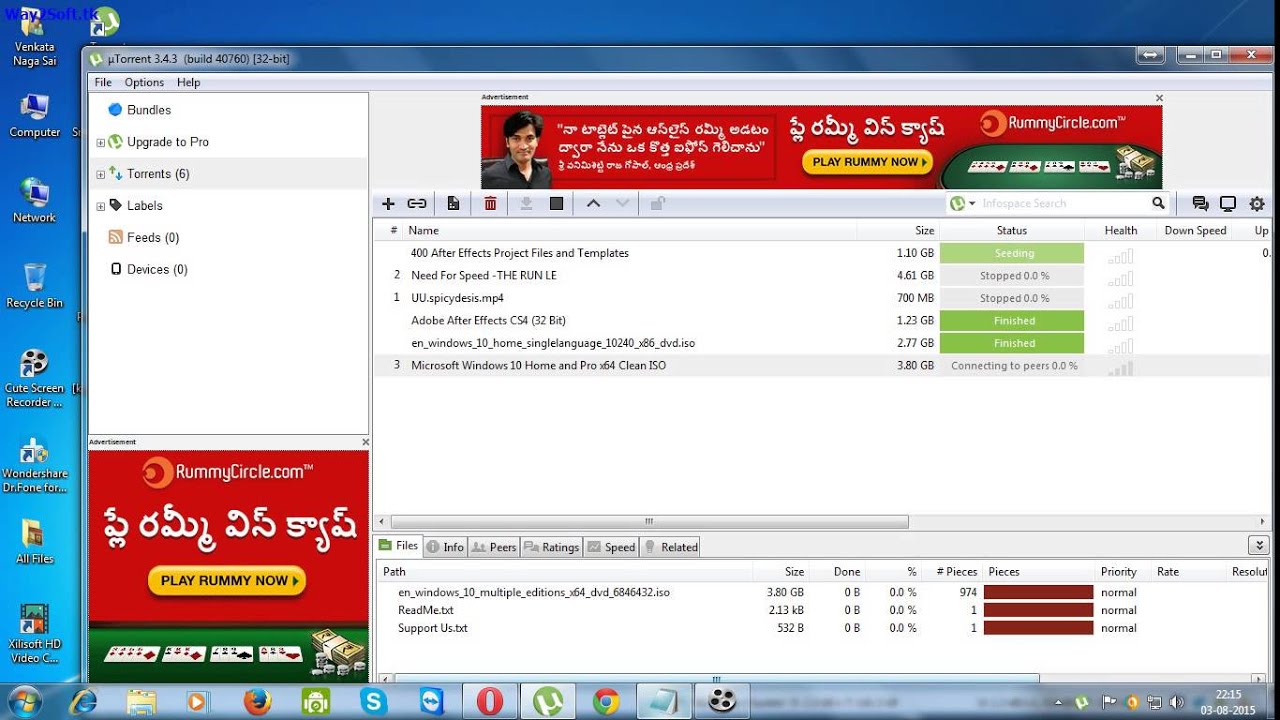Image resolution: width=1280 pixels, height=720 pixels.
Task: Open Feeds (0) in sidebar
Action: pos(153,238)
